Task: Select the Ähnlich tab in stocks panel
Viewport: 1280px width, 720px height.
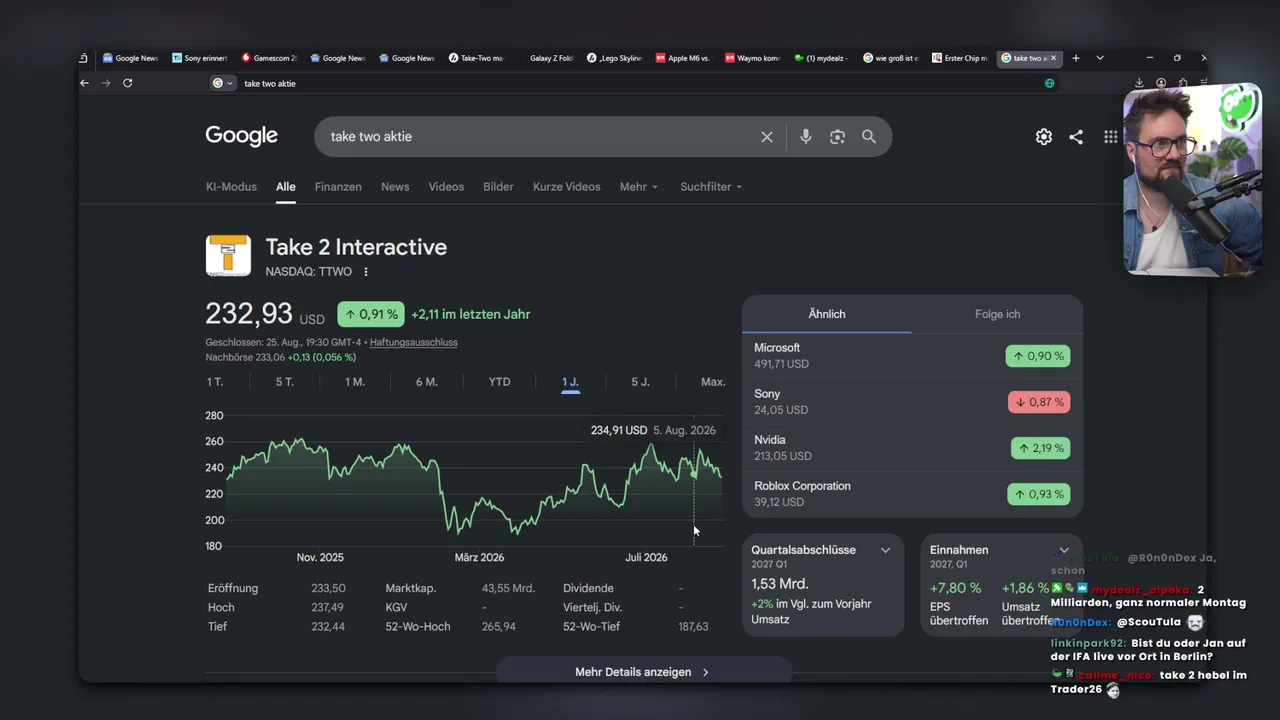Action: (x=827, y=314)
